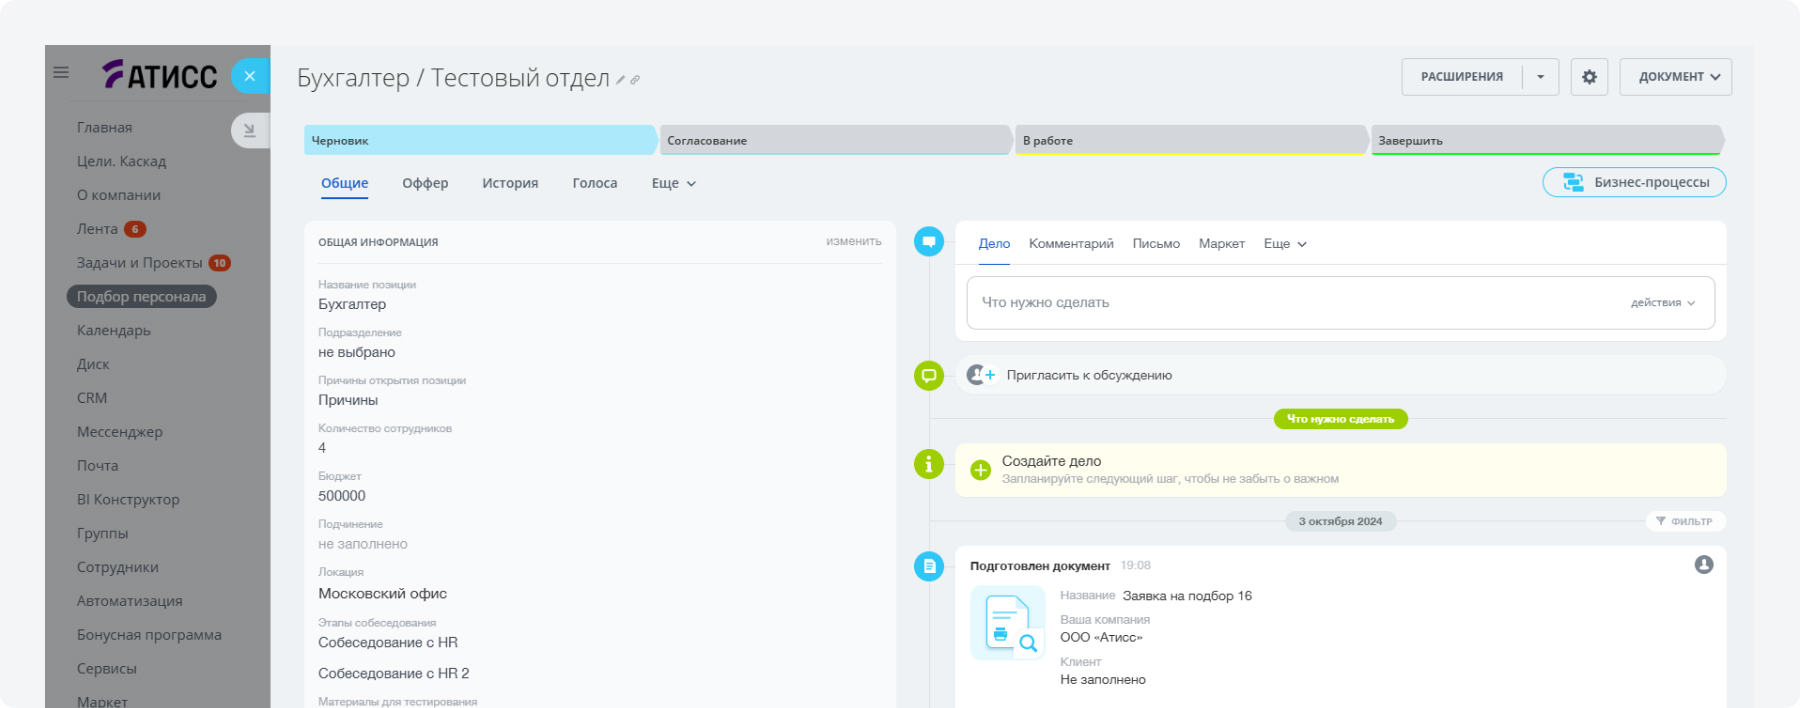Open the hamburger menu icon
1800x708 pixels.
click(61, 72)
